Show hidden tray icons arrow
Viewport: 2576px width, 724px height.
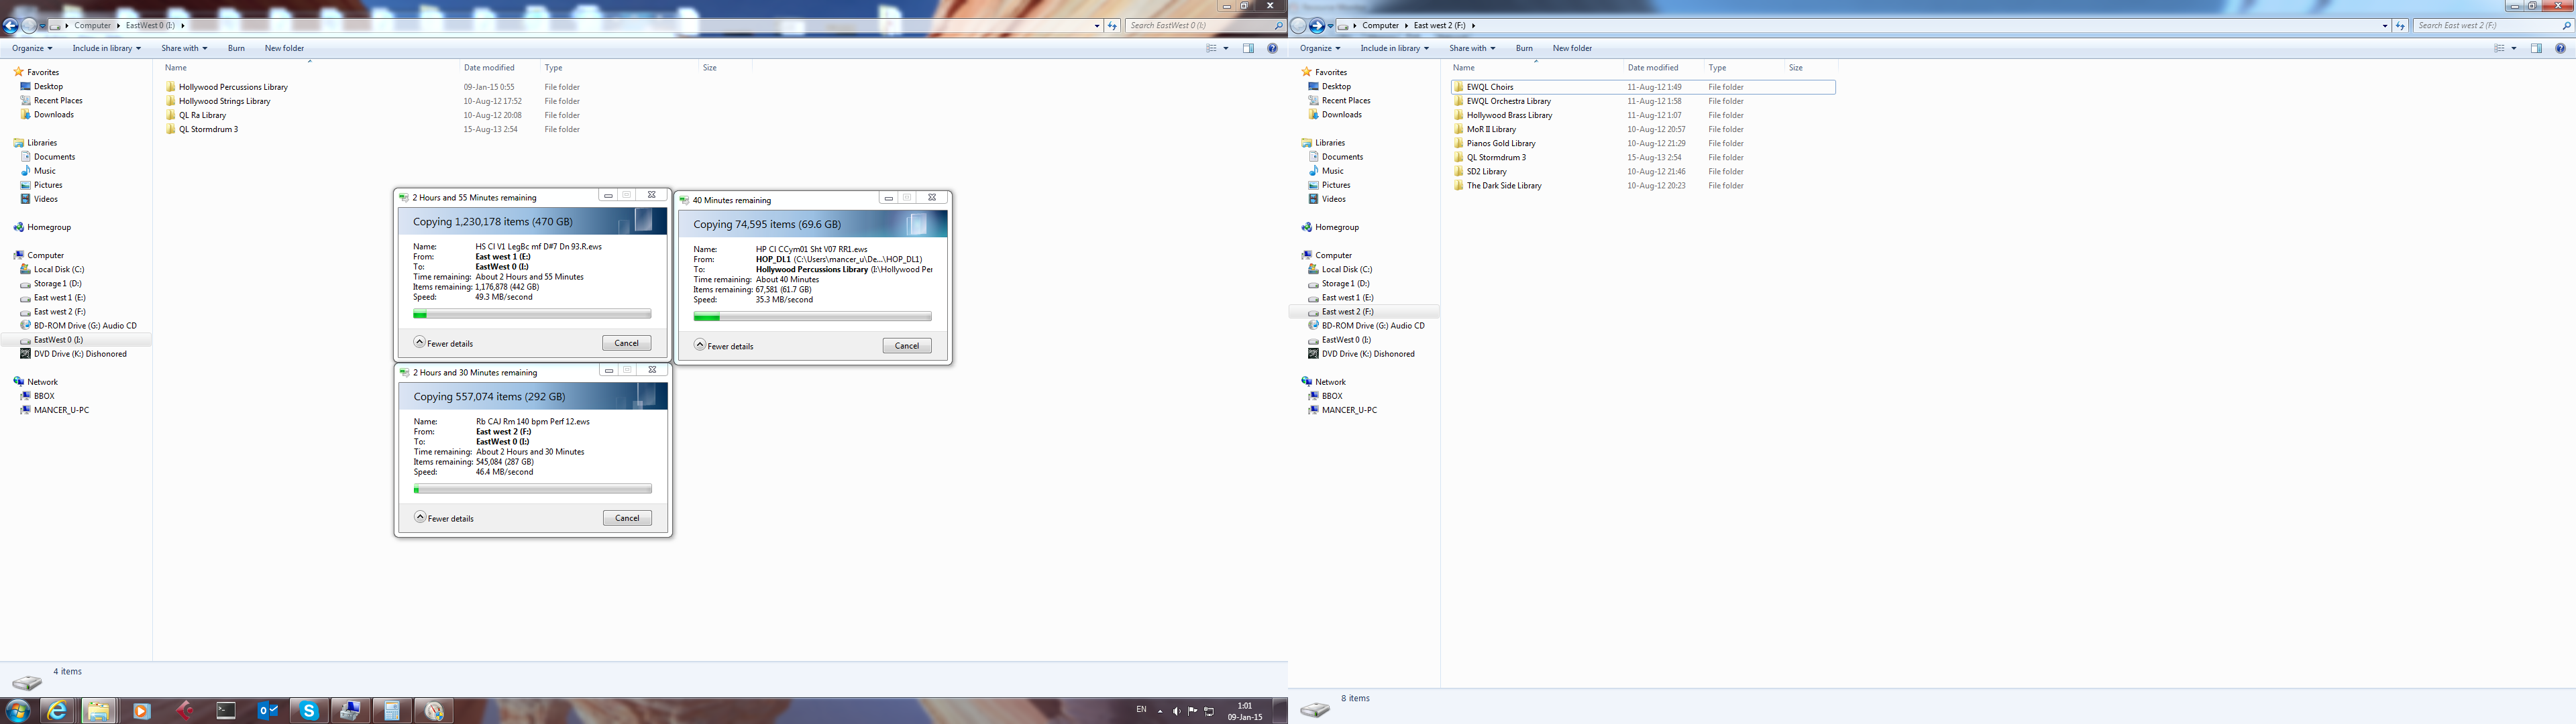(x=1160, y=711)
